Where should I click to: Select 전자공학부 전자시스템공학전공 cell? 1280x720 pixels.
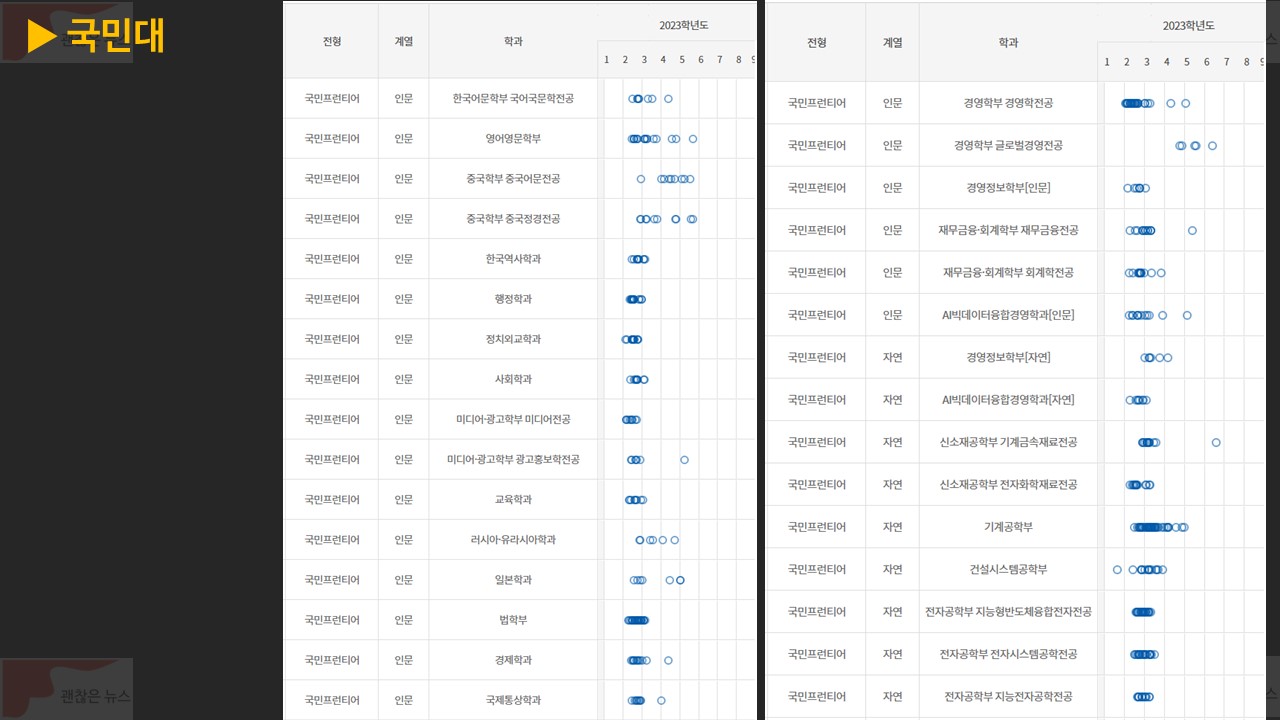[x=1008, y=654]
